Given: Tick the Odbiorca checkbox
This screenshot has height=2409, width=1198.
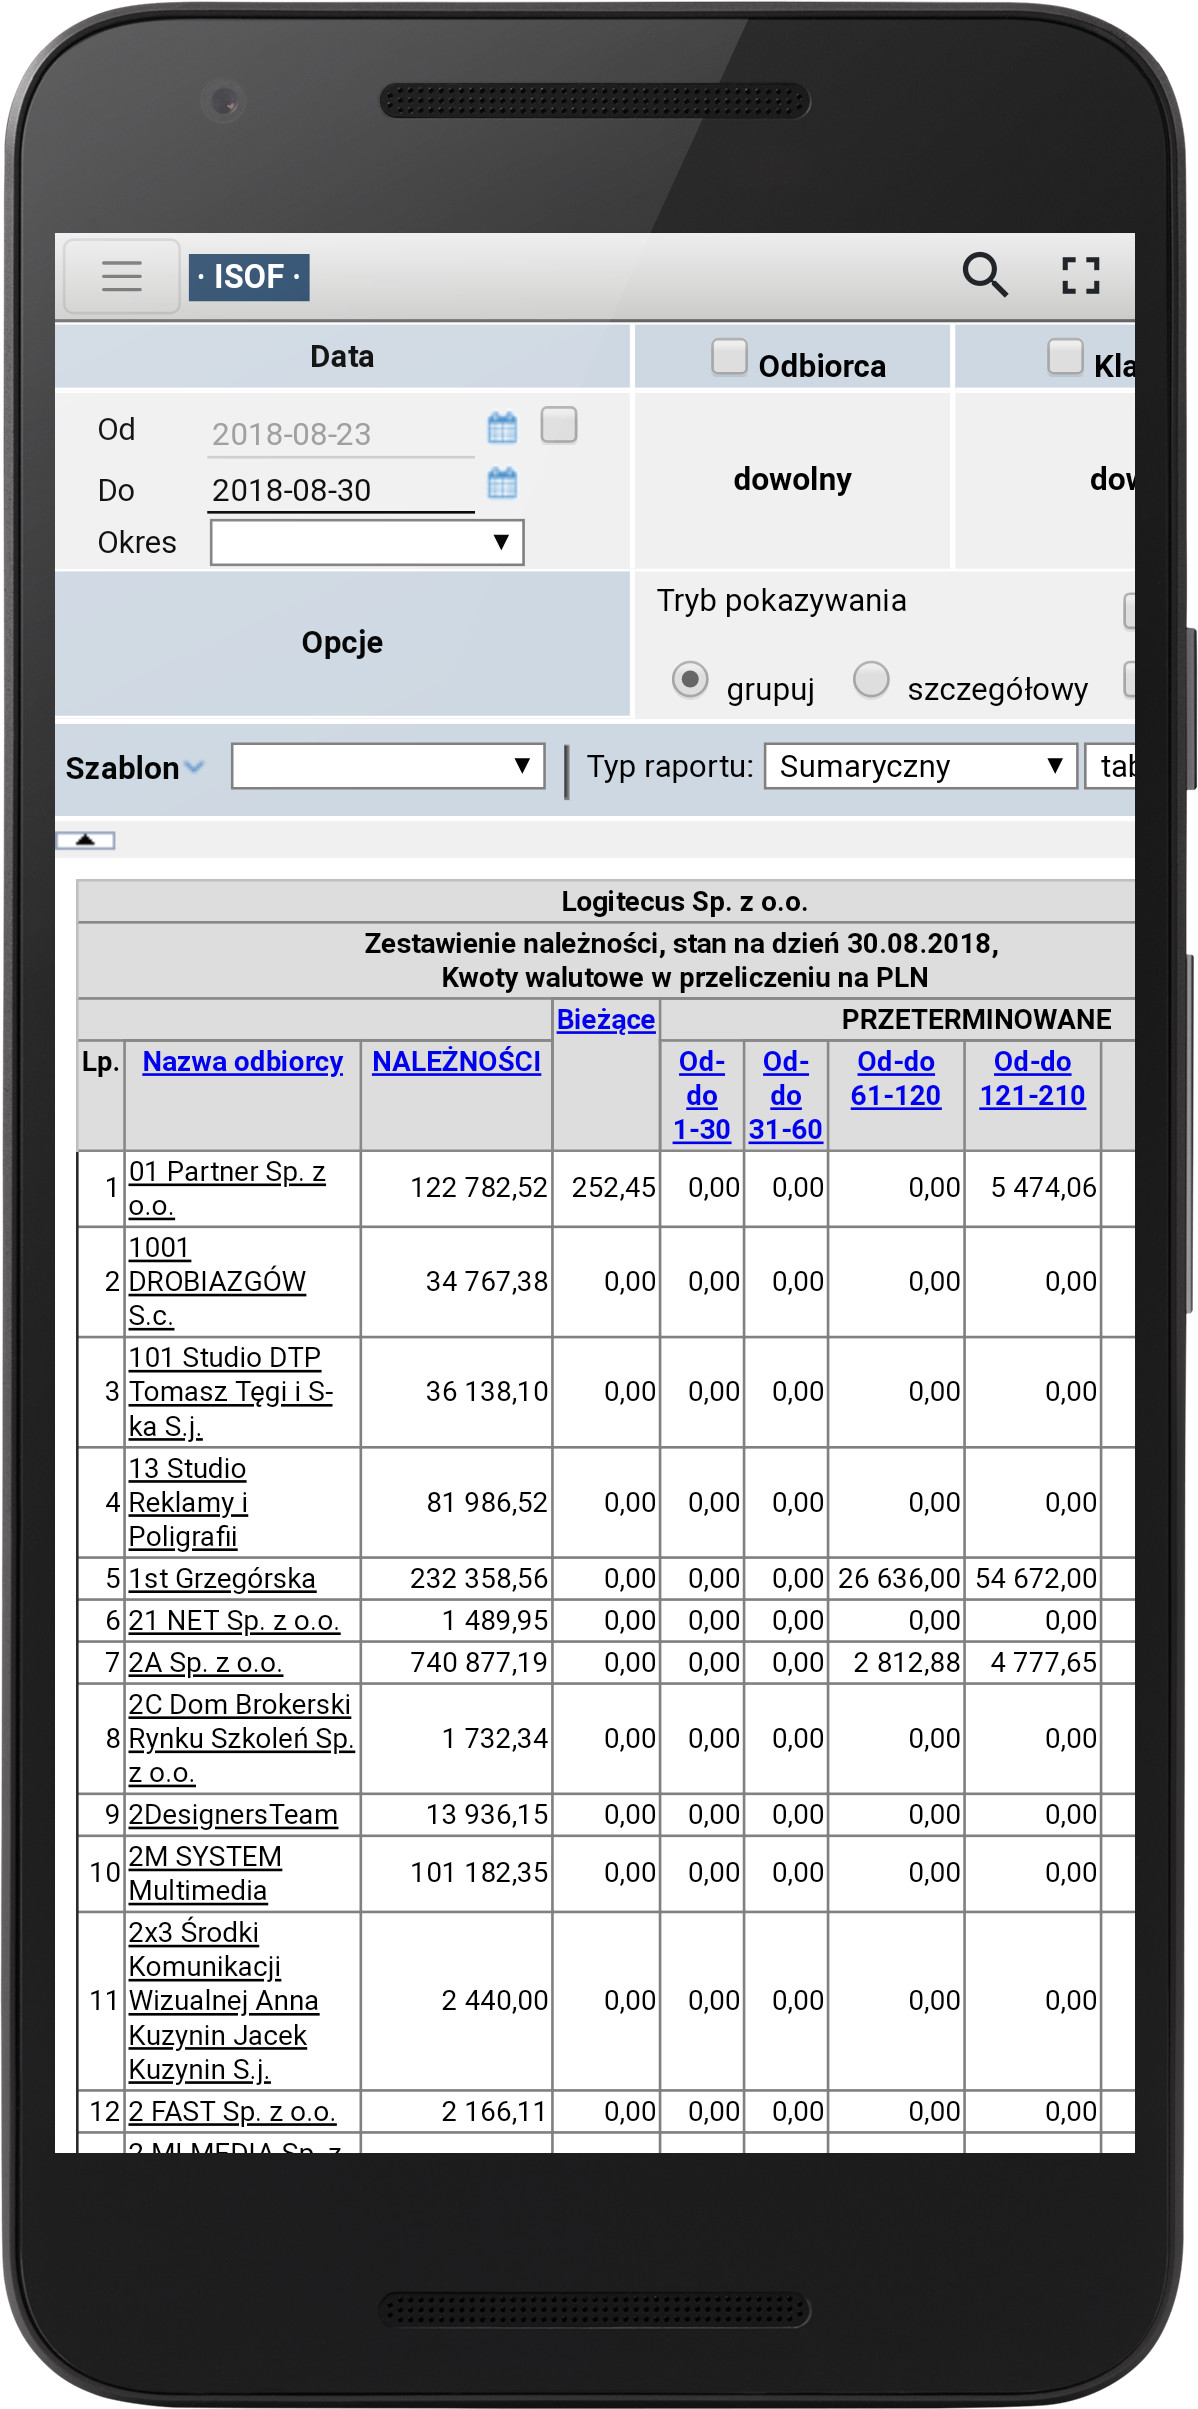Looking at the screenshot, I should [x=729, y=356].
